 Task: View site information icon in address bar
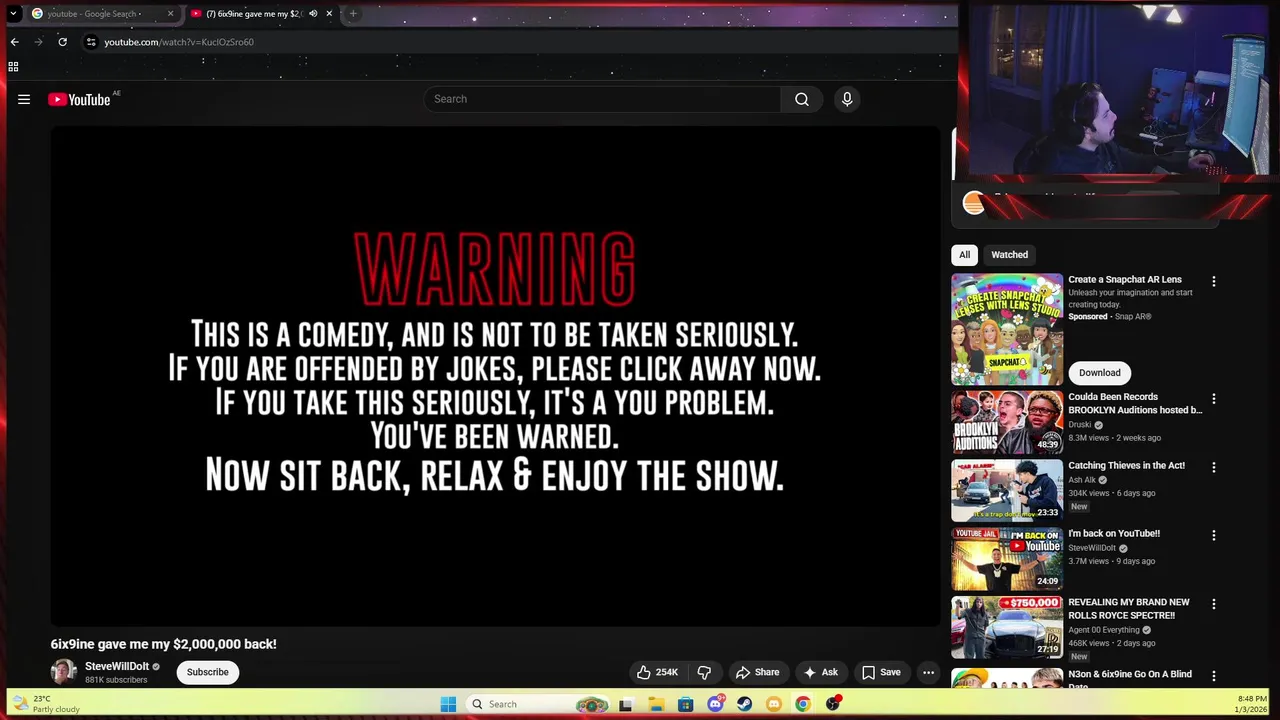(x=91, y=42)
